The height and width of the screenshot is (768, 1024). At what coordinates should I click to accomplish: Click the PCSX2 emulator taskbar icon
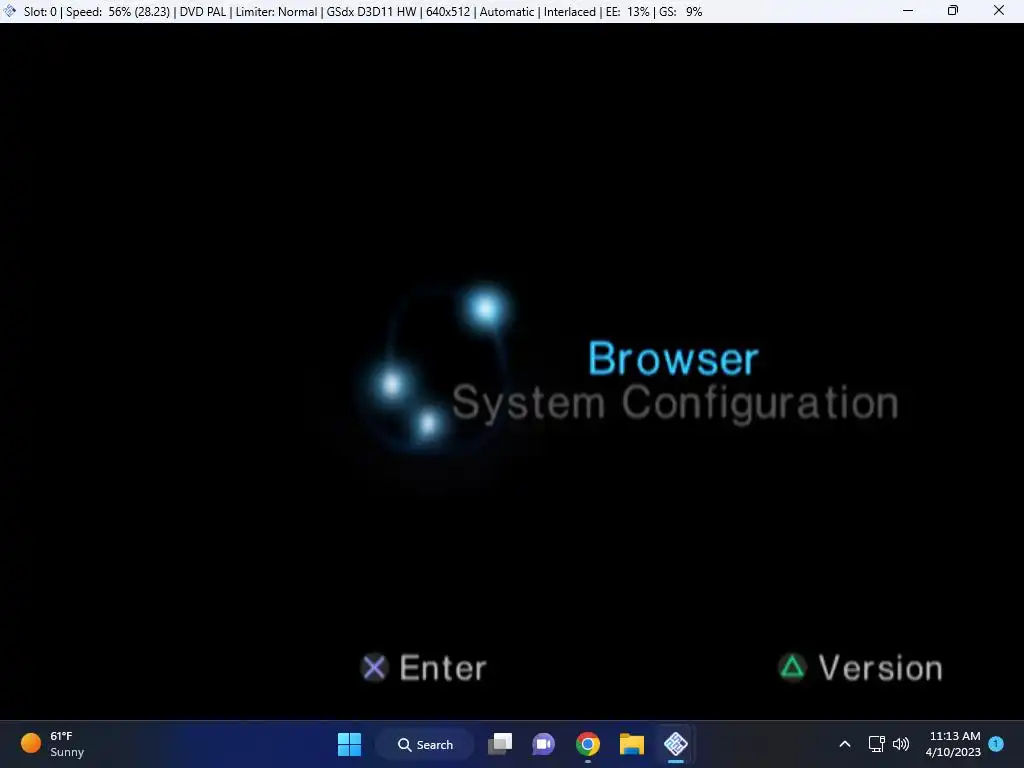pos(676,744)
